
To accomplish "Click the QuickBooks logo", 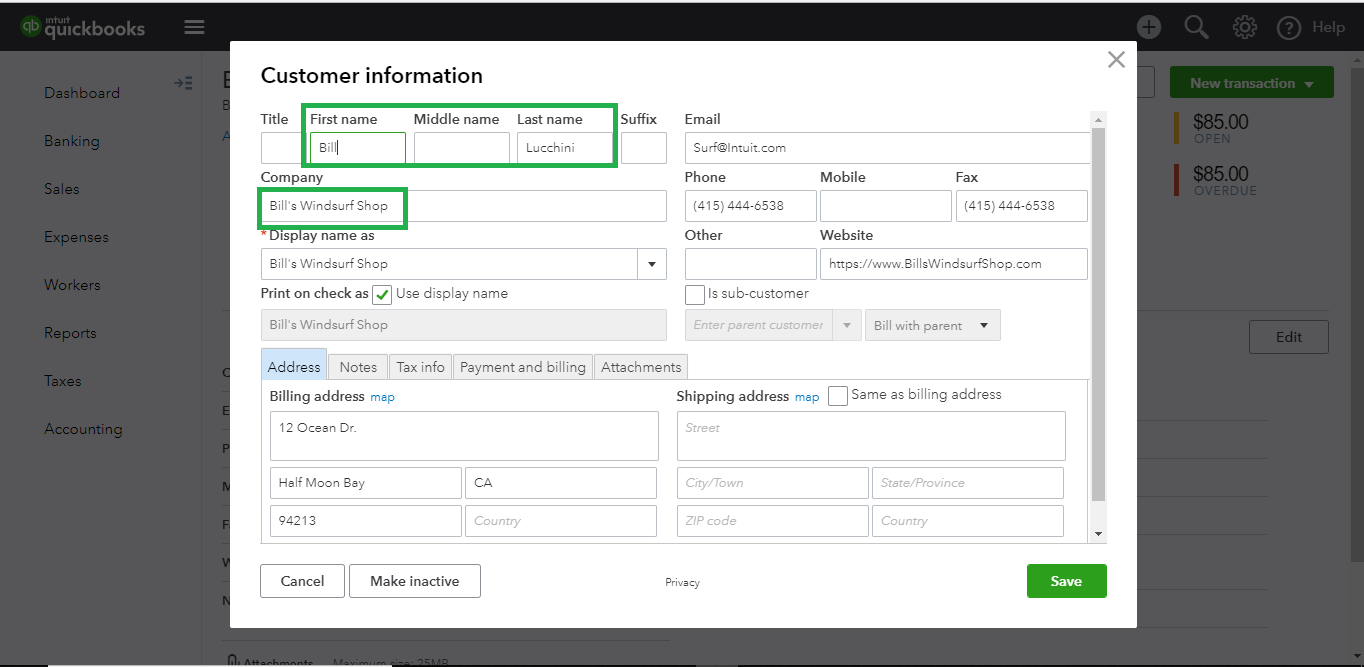I will [83, 26].
